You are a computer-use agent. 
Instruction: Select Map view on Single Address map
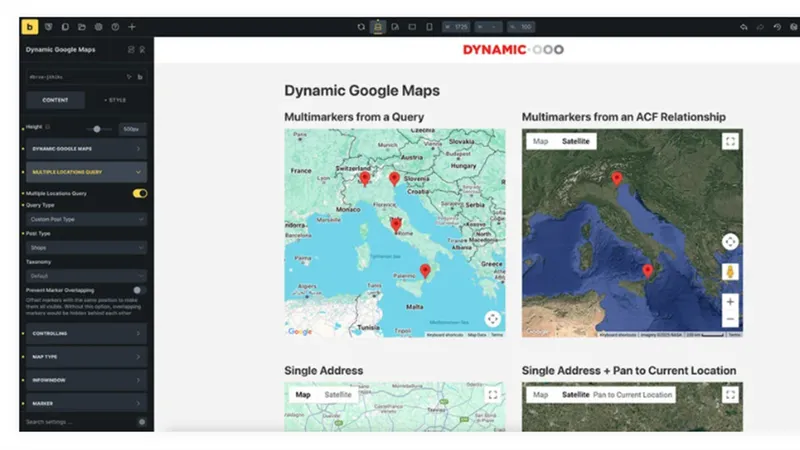tap(303, 395)
